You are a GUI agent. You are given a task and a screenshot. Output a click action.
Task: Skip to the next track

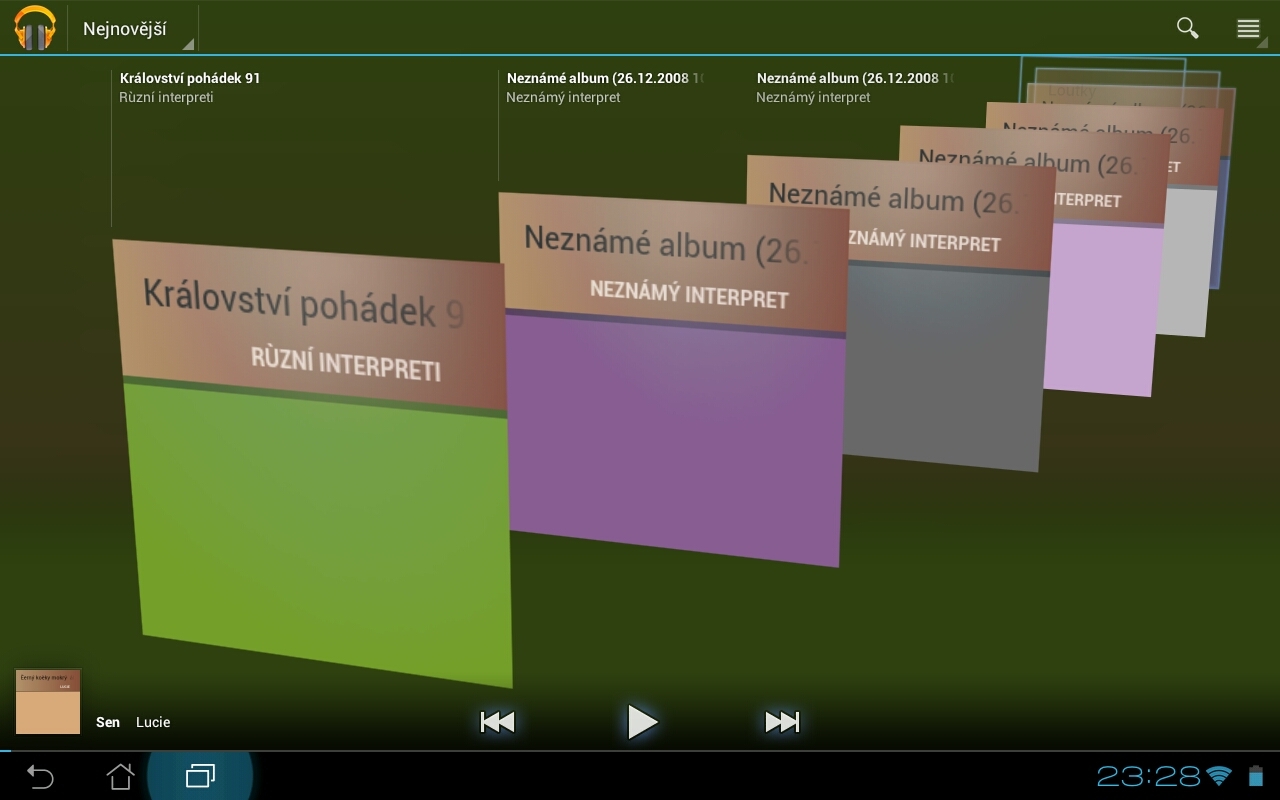coord(782,722)
